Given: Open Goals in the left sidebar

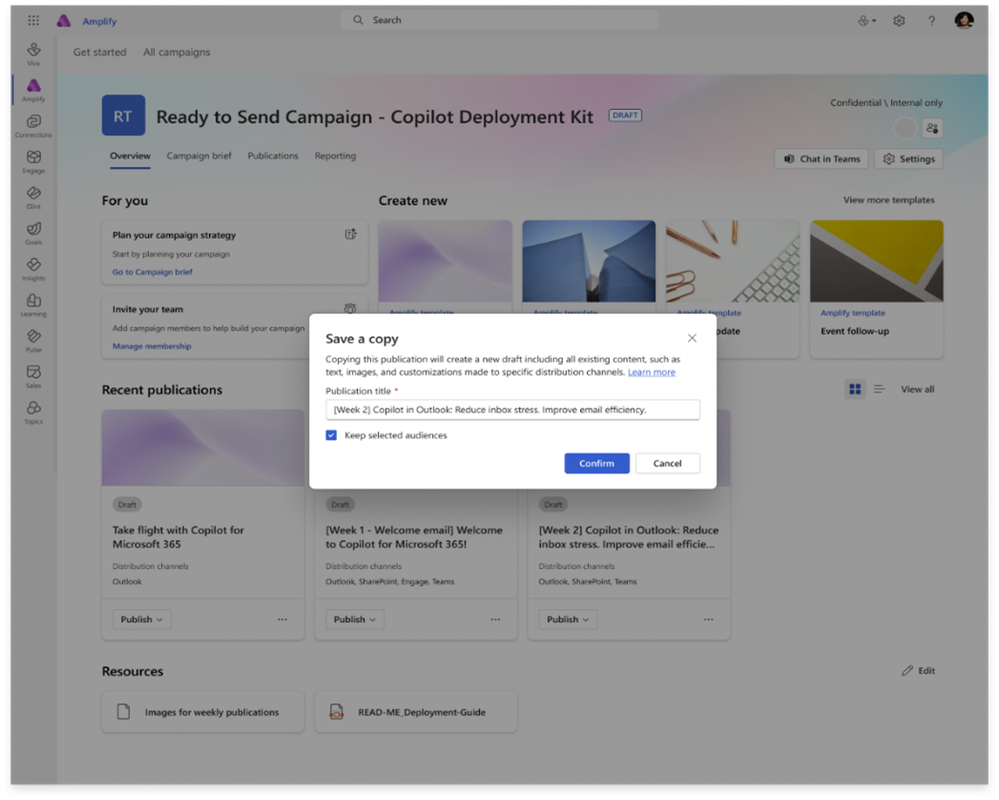Looking at the screenshot, I should [34, 232].
